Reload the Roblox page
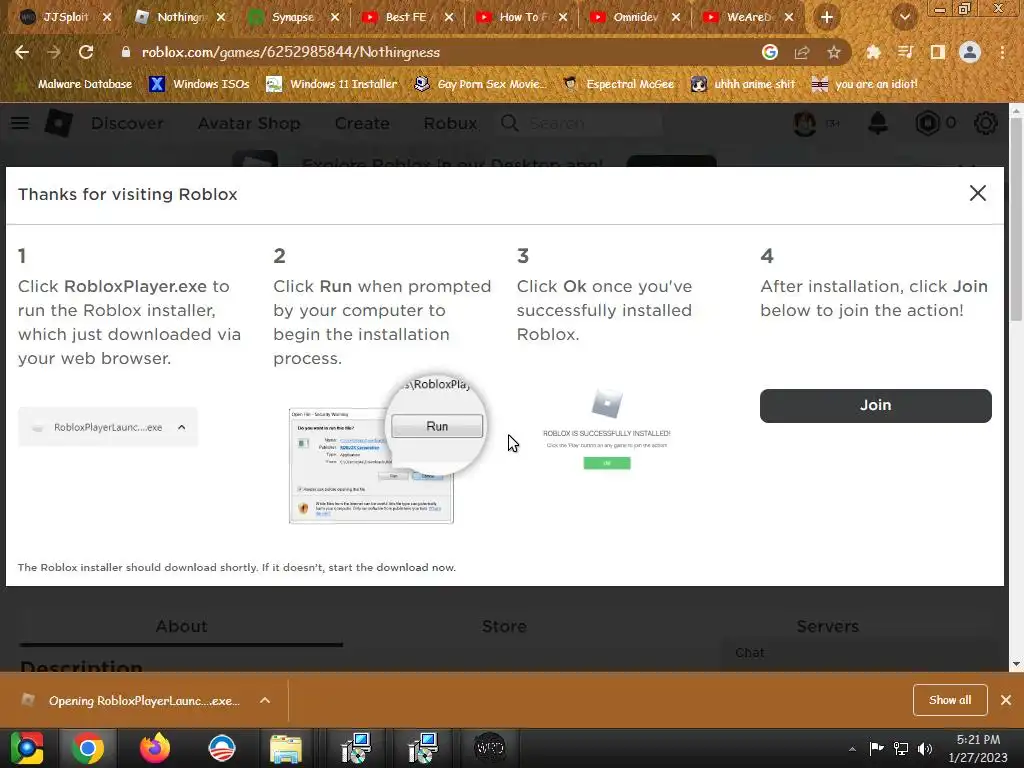 click(86, 52)
